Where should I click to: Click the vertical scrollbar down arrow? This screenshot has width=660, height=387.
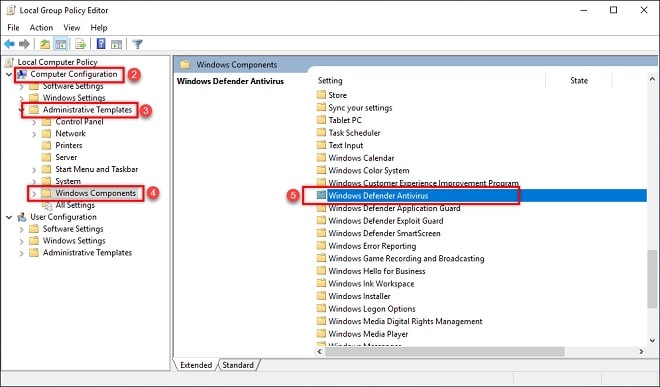(652, 341)
